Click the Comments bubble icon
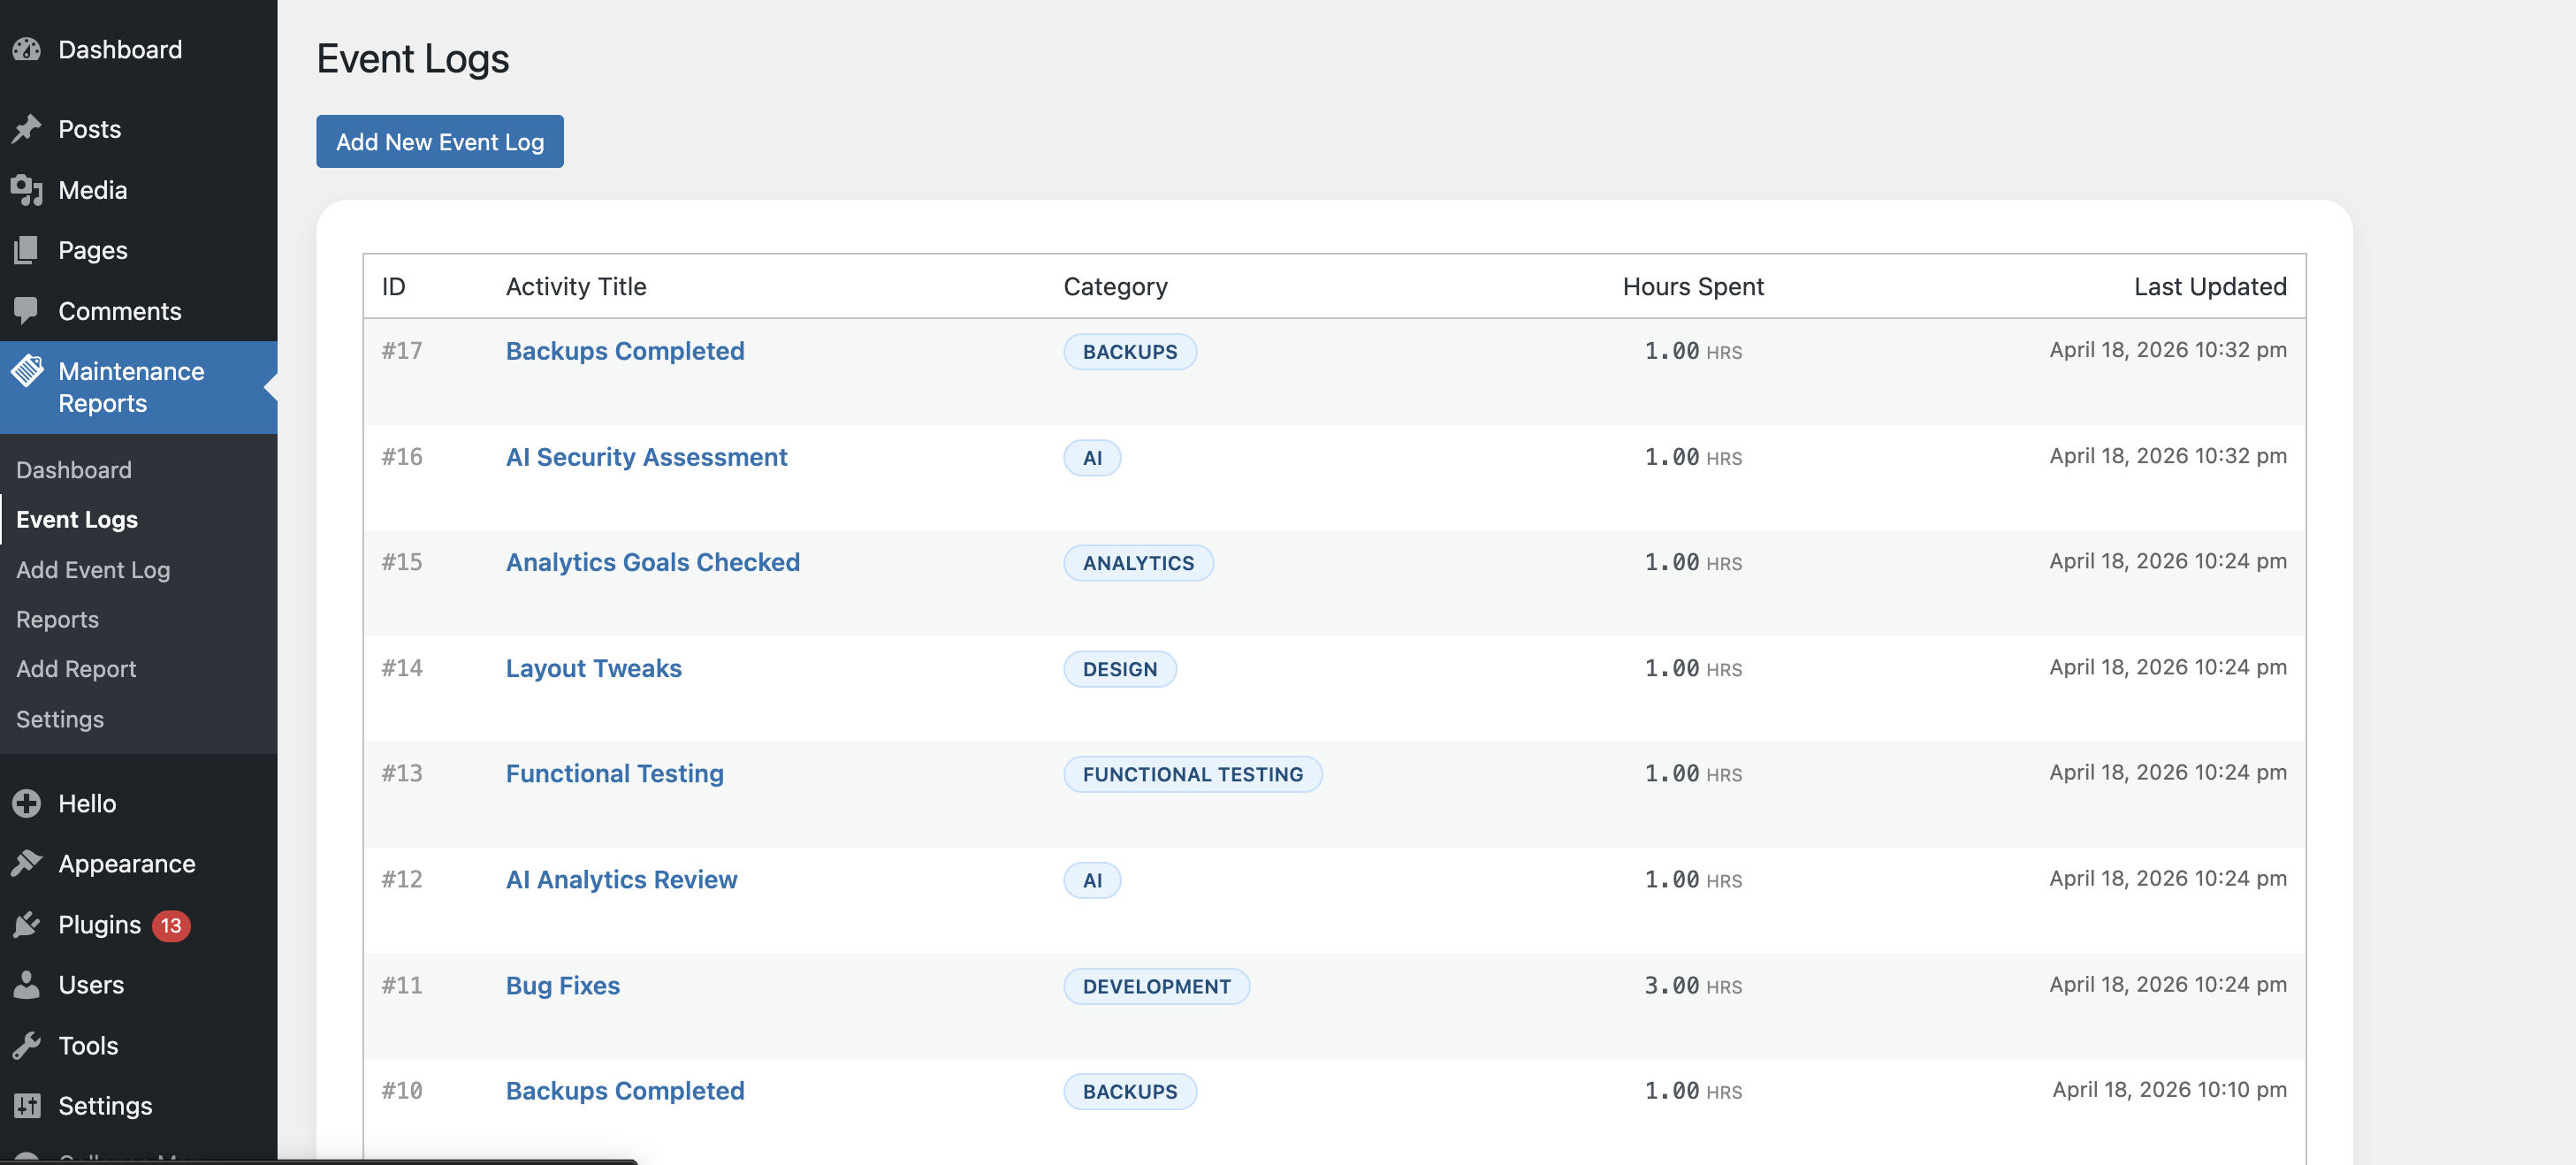The height and width of the screenshot is (1165, 2576). tap(27, 311)
